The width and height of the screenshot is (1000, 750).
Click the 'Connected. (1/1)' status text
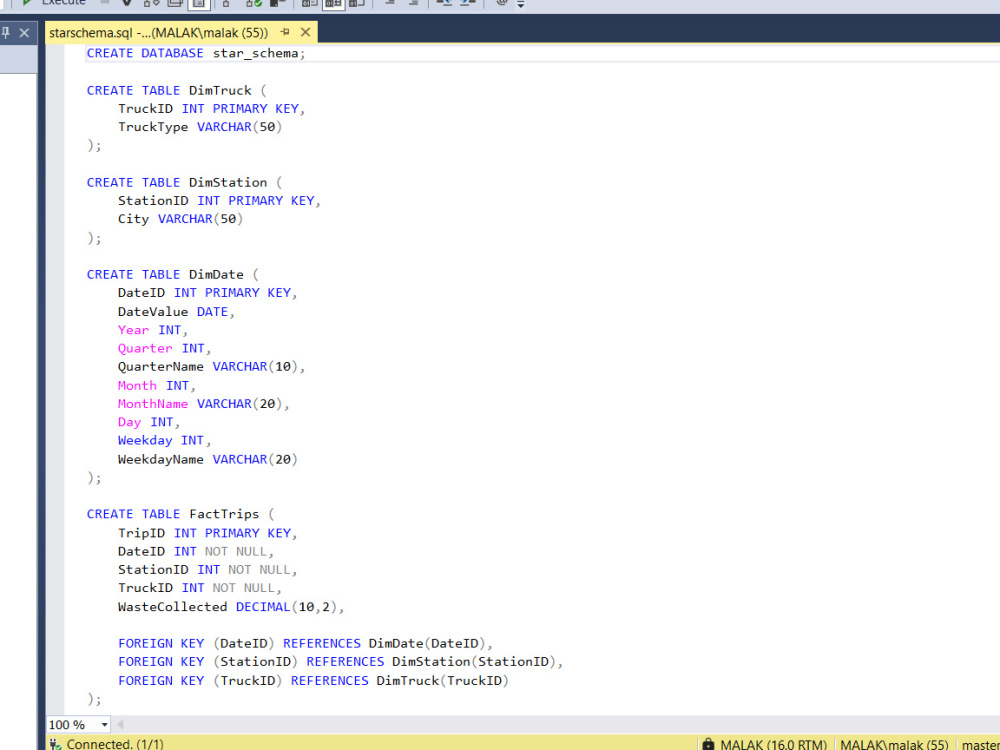[x=115, y=744]
